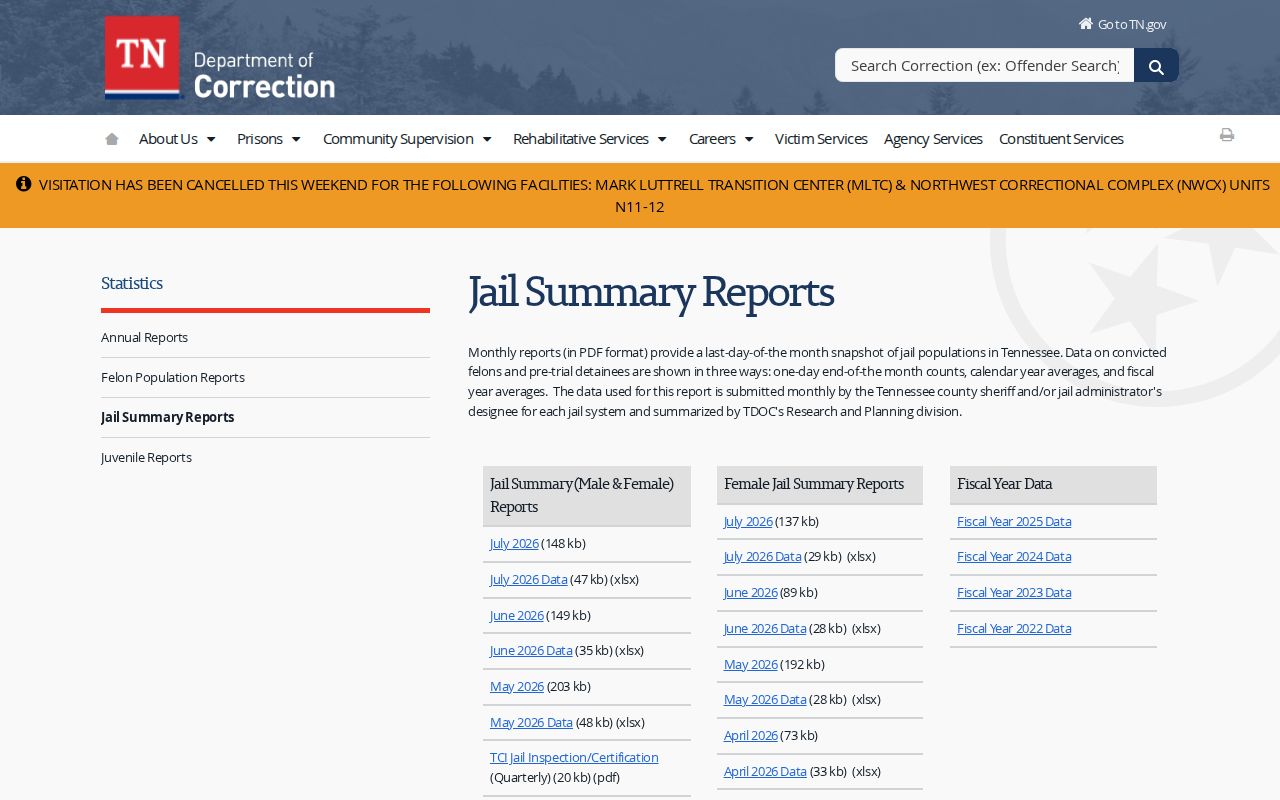The height and width of the screenshot is (800, 1280).
Task: Open Victim Services menu item
Action: (x=821, y=139)
